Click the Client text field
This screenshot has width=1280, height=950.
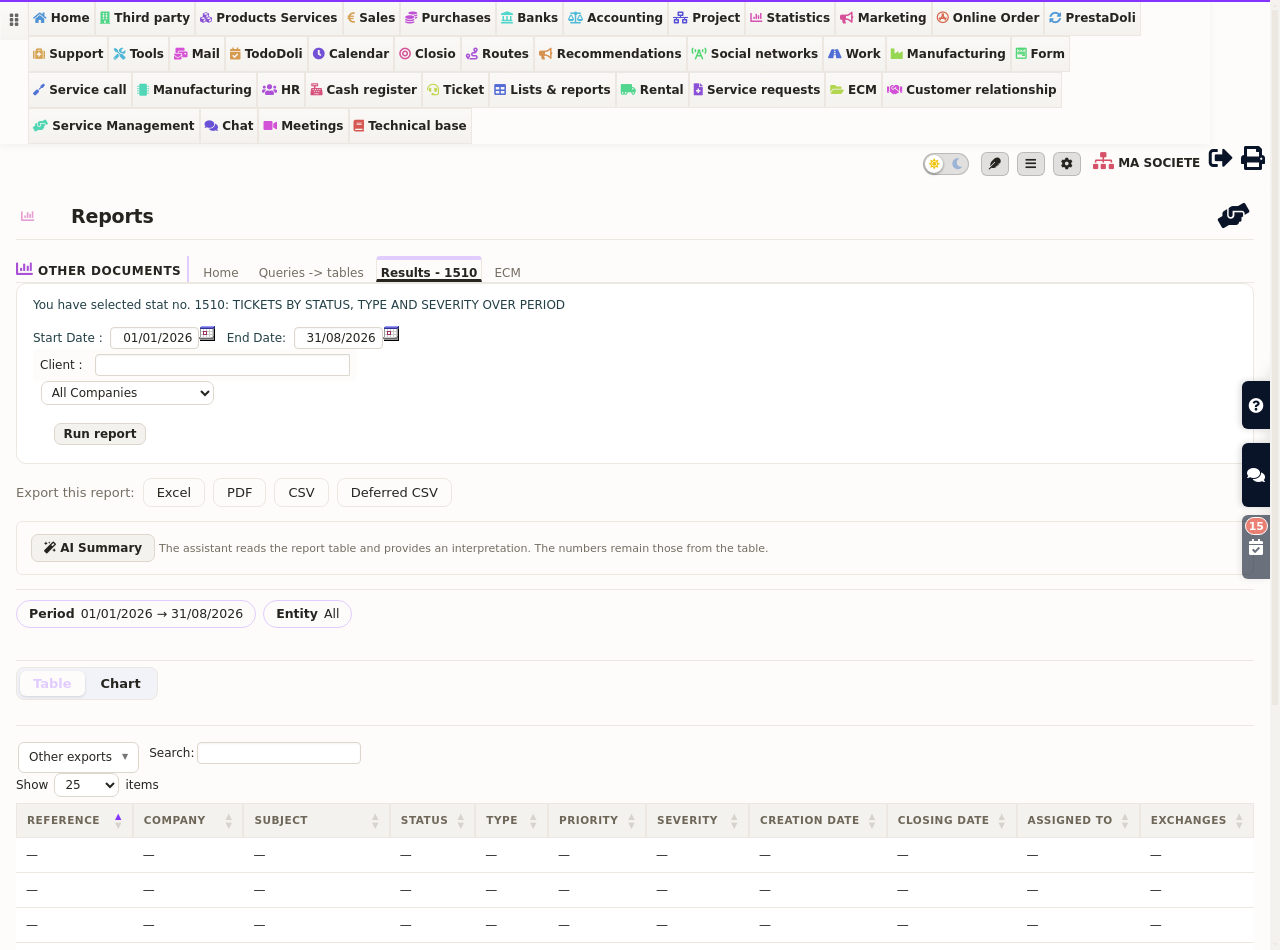222,365
